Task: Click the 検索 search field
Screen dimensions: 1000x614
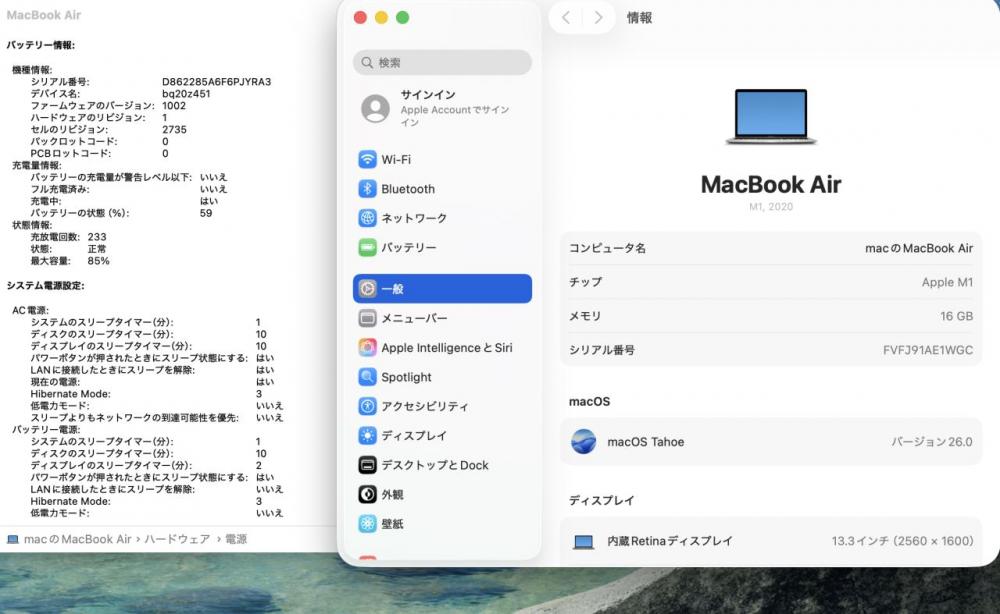Action: tap(442, 62)
